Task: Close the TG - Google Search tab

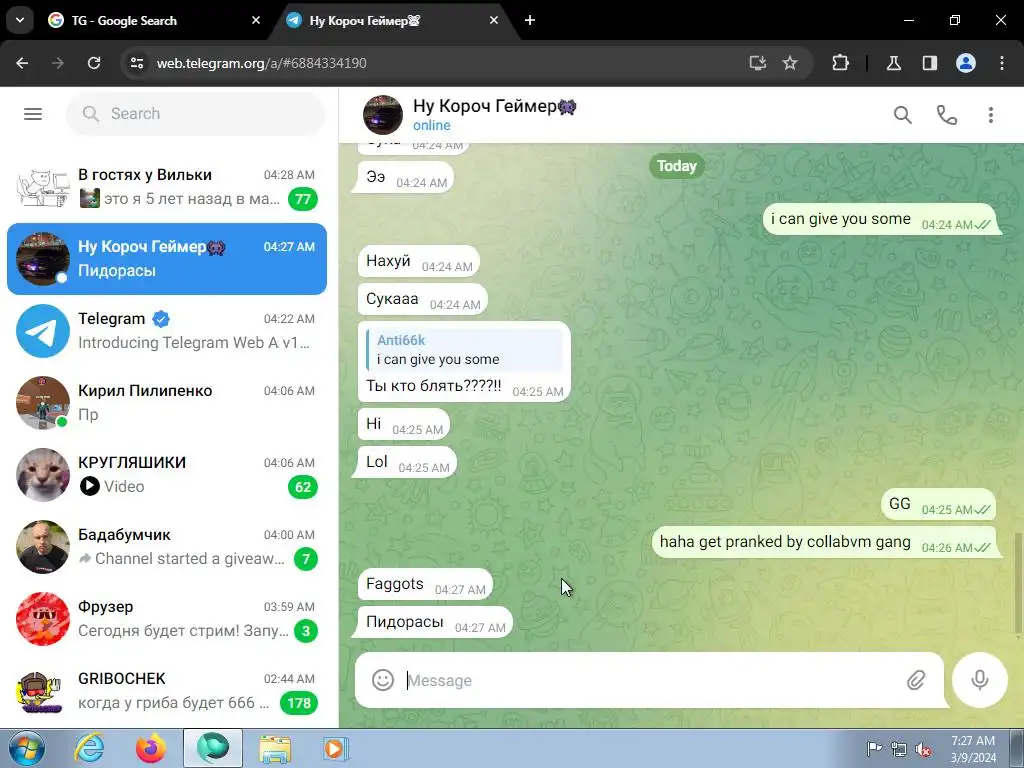Action: [256, 20]
